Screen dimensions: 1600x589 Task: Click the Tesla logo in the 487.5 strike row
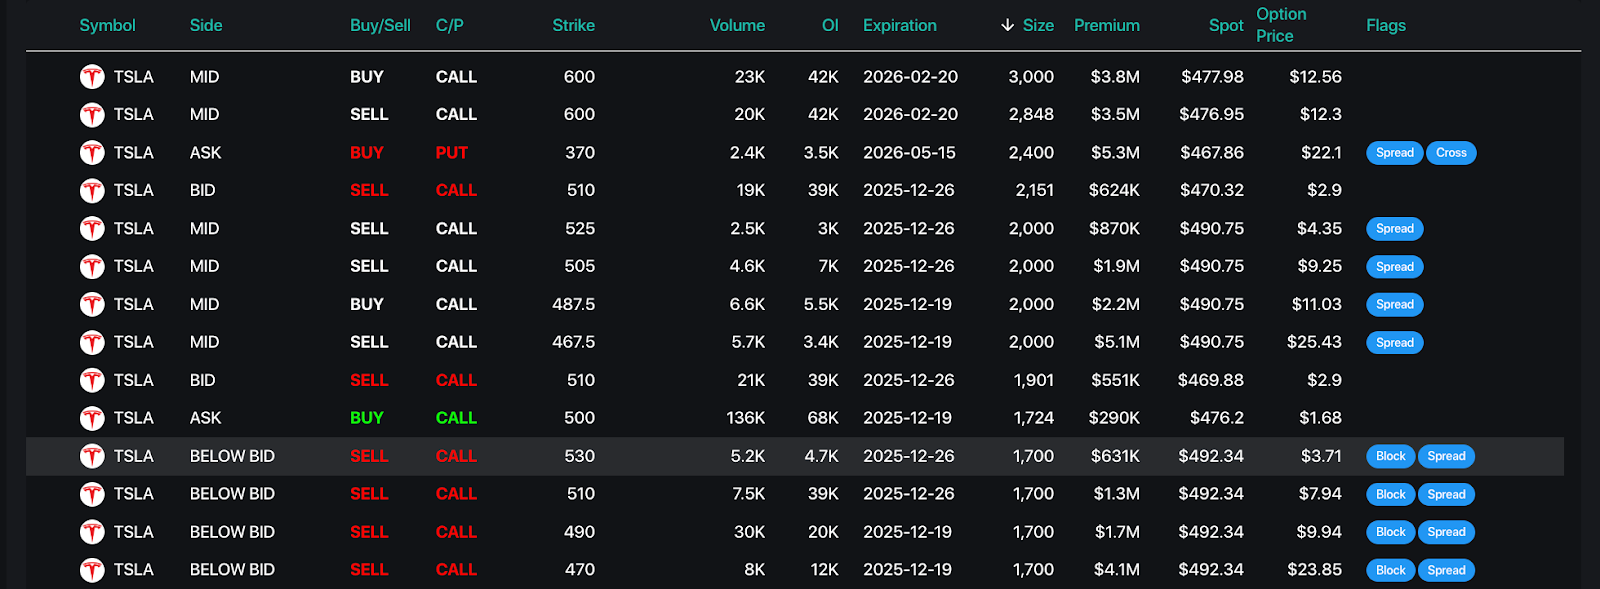[92, 305]
